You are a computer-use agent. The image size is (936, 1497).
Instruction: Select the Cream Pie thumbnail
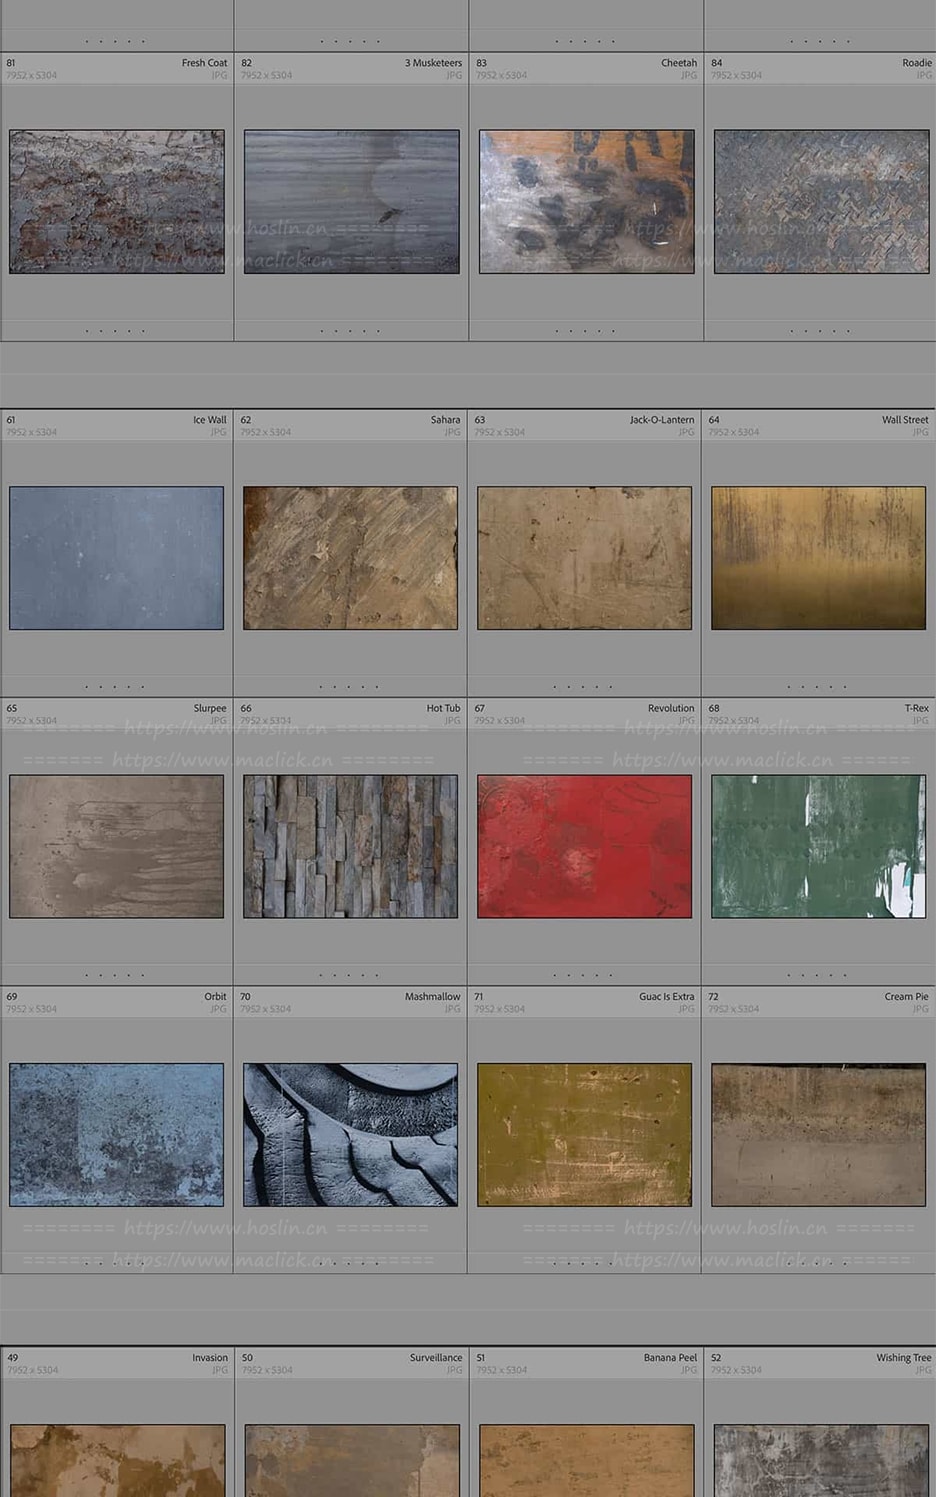[819, 1134]
